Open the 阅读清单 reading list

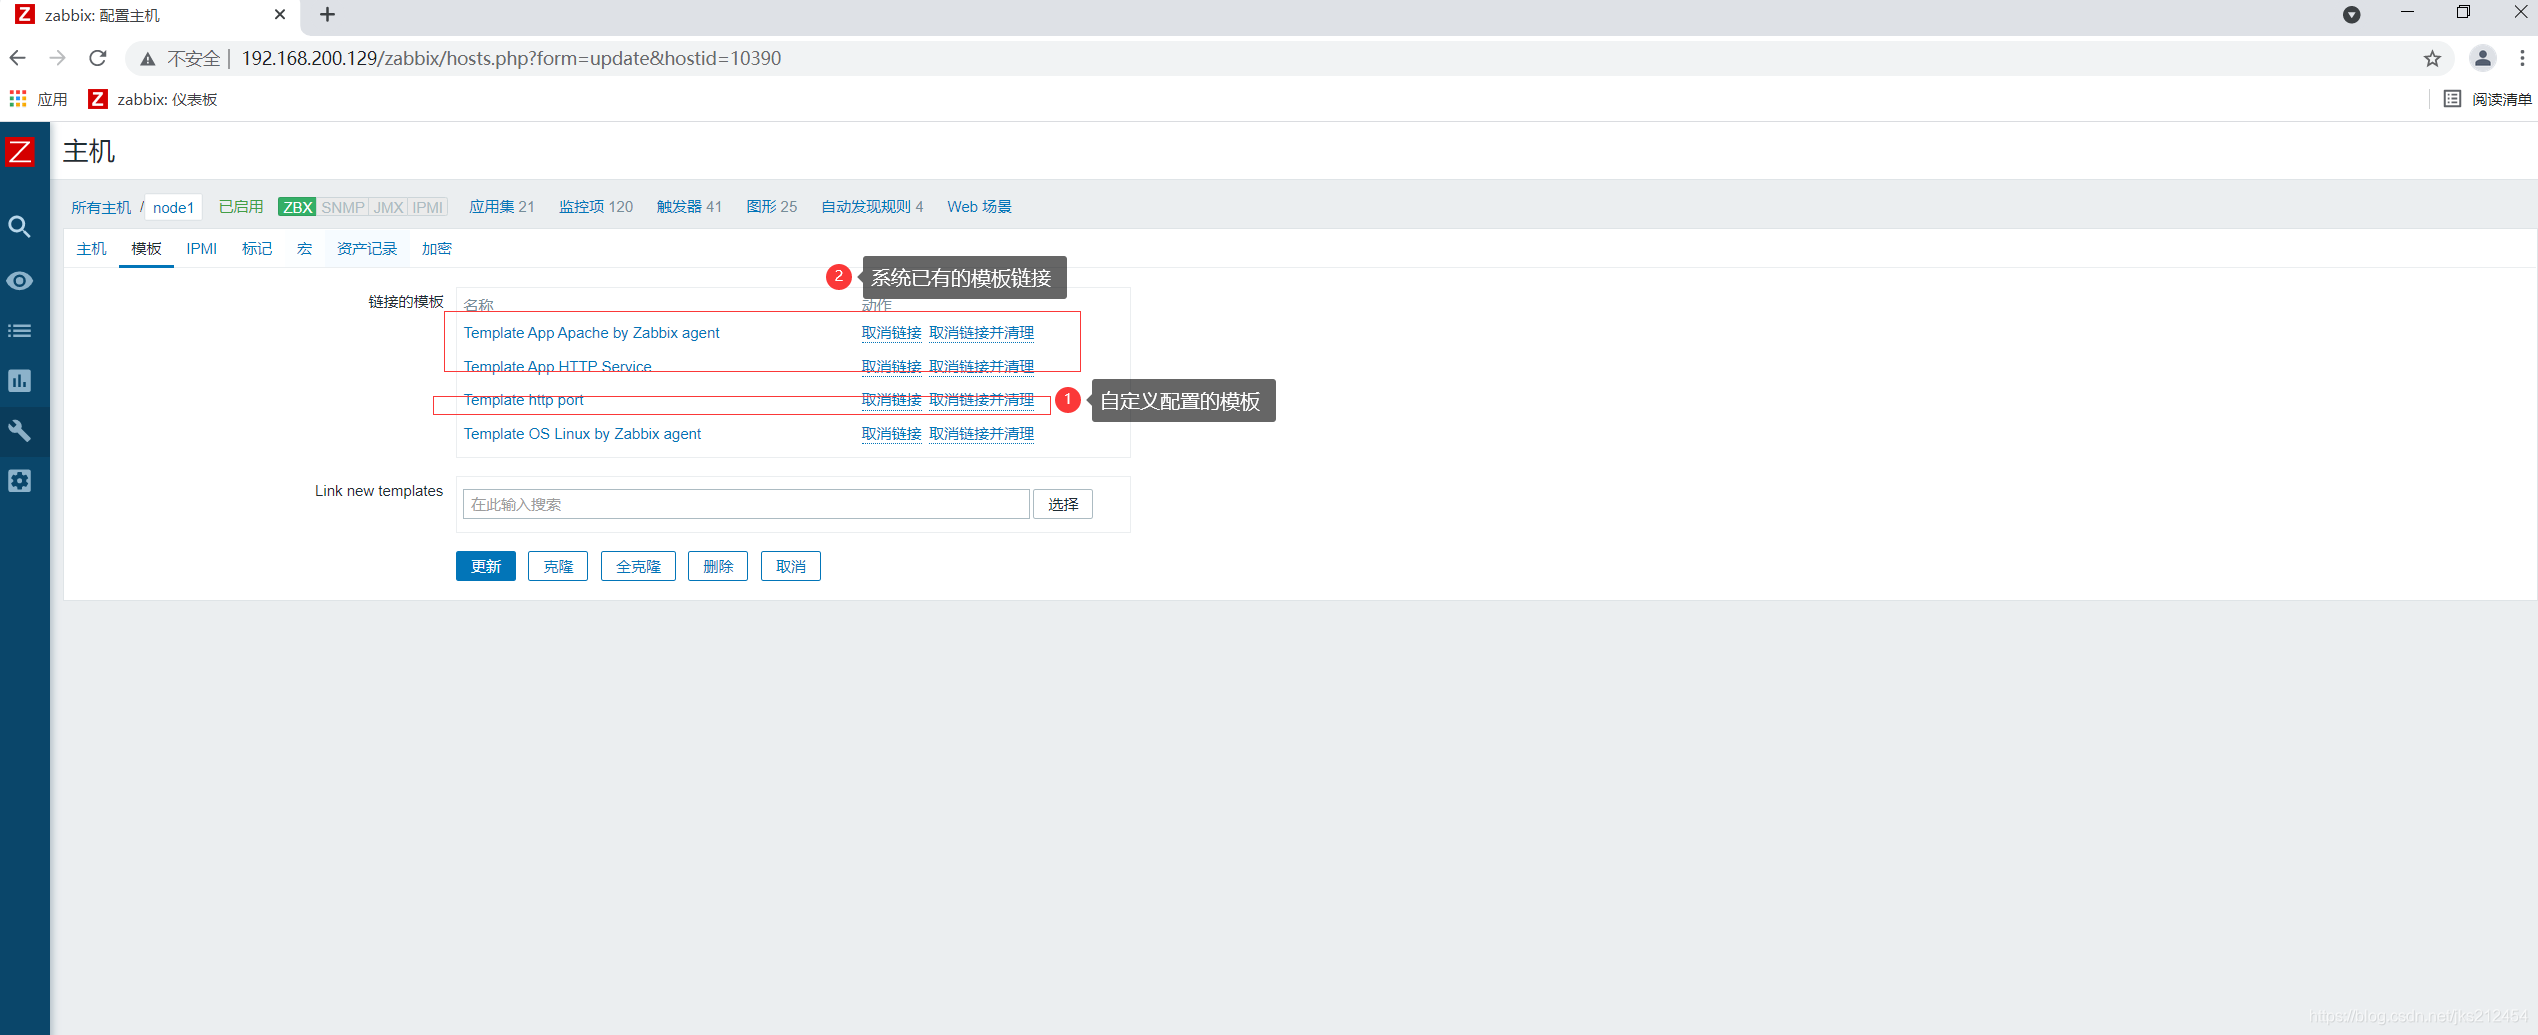(x=2487, y=99)
